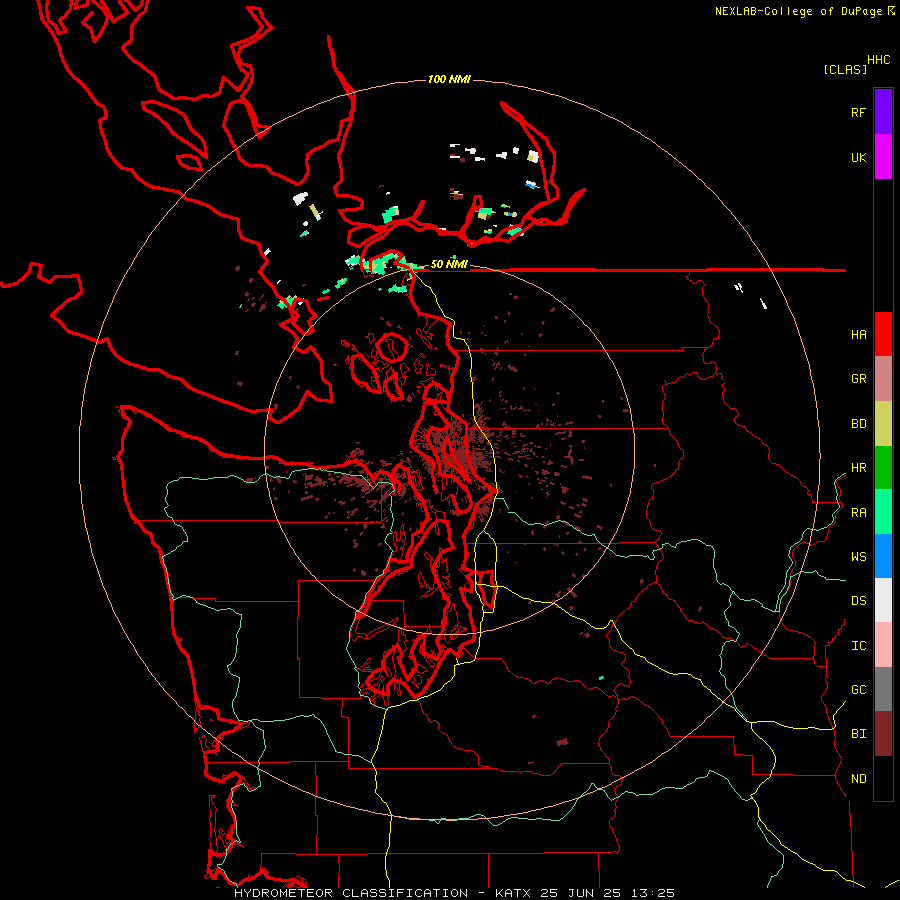The image size is (900, 900).
Task: Click the DS legend label
Action: 859,600
